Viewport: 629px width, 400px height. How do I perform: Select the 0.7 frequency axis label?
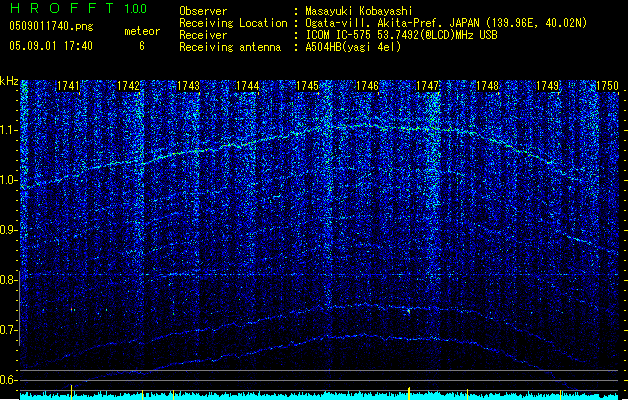coord(10,330)
